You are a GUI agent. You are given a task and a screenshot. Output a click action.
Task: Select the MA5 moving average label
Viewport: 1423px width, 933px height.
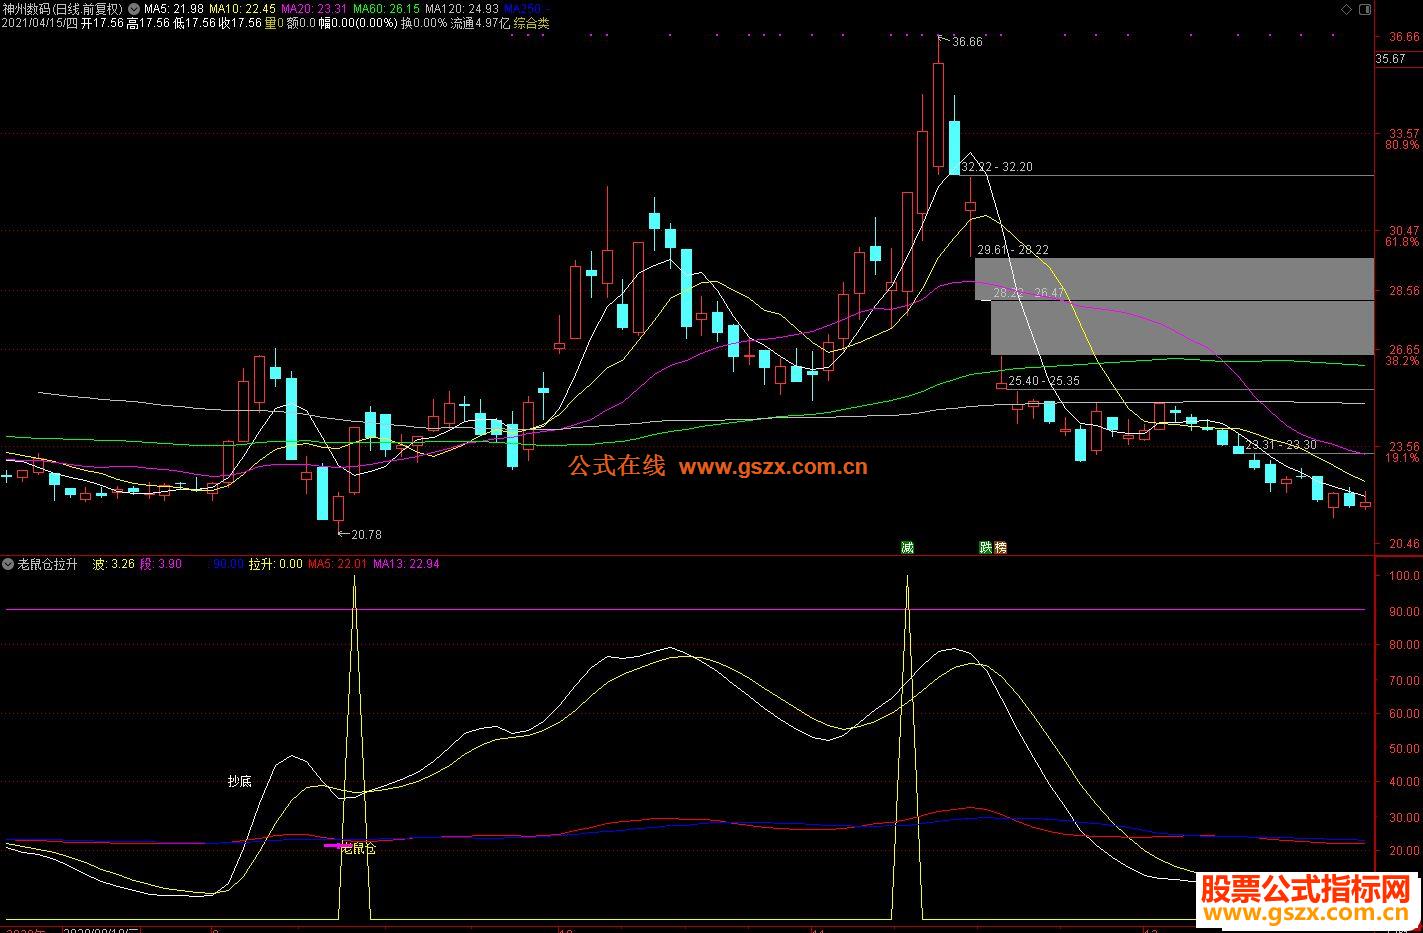pos(174,9)
